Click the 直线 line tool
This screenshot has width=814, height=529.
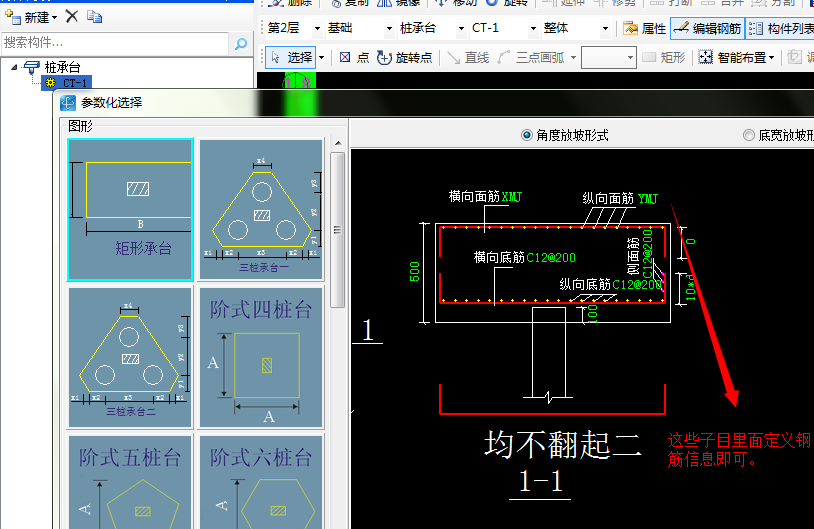[468, 58]
